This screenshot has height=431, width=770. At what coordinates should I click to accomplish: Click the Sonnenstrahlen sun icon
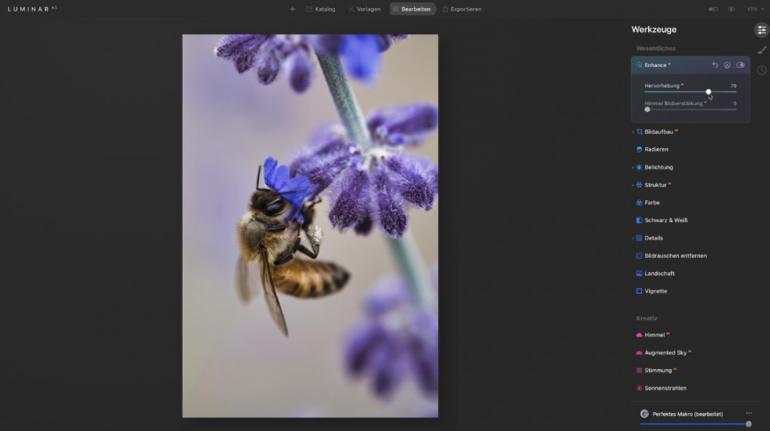(639, 388)
